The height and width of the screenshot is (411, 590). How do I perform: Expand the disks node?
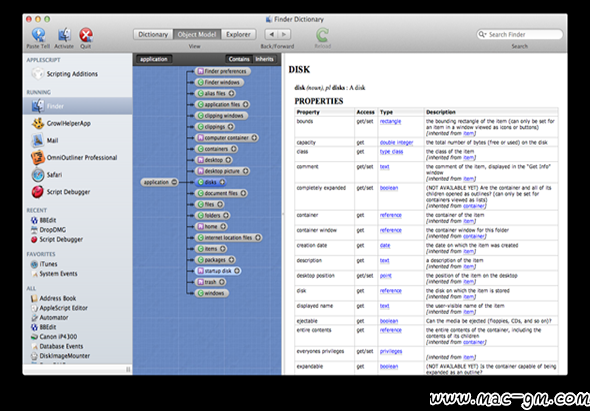point(222,182)
